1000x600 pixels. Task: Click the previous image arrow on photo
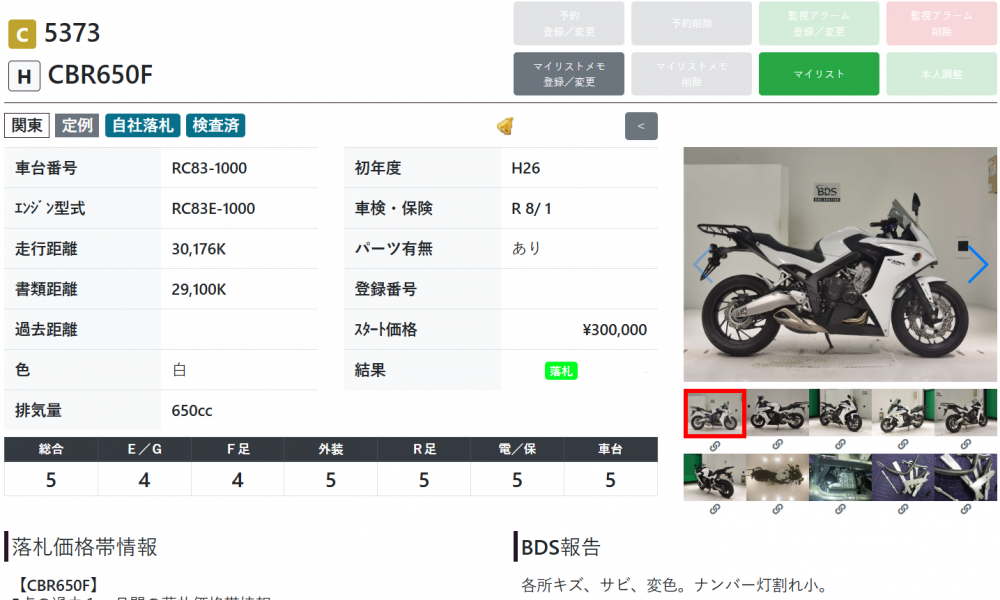point(703,263)
